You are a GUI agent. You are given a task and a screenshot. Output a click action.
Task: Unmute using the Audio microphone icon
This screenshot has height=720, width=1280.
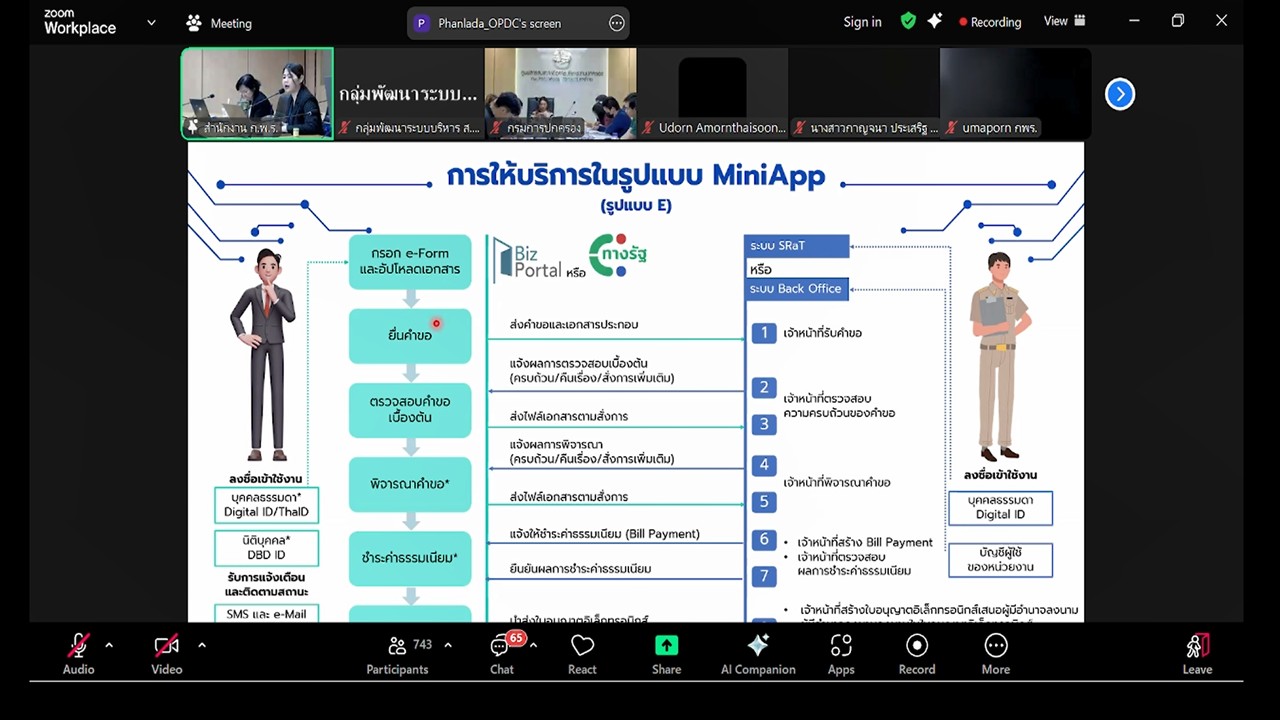tap(78, 646)
